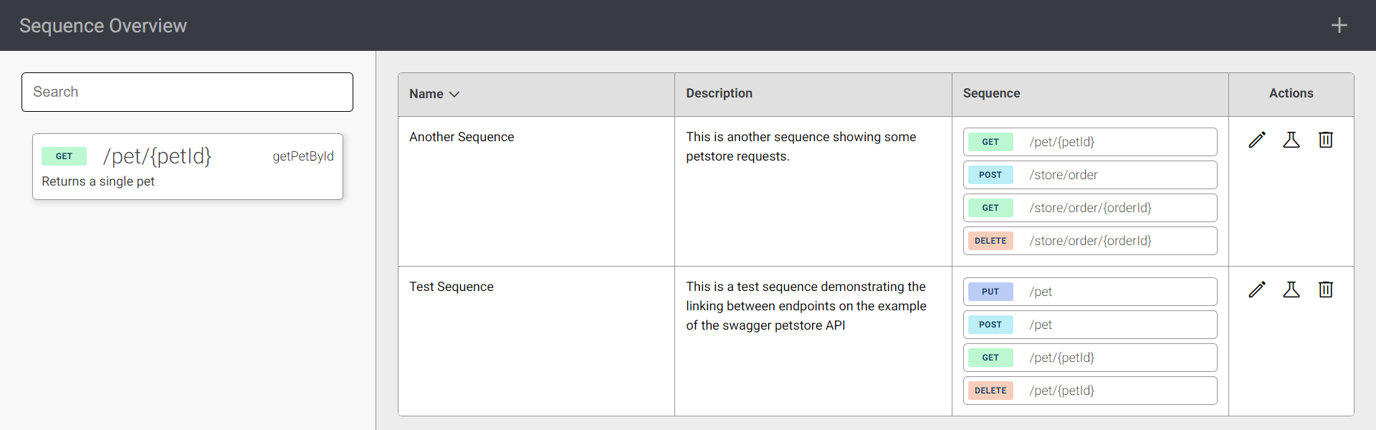Viewport: 1376px width, 430px height.
Task: Select GET /store/order/{orderId} step
Action: pyautogui.click(x=1090, y=208)
